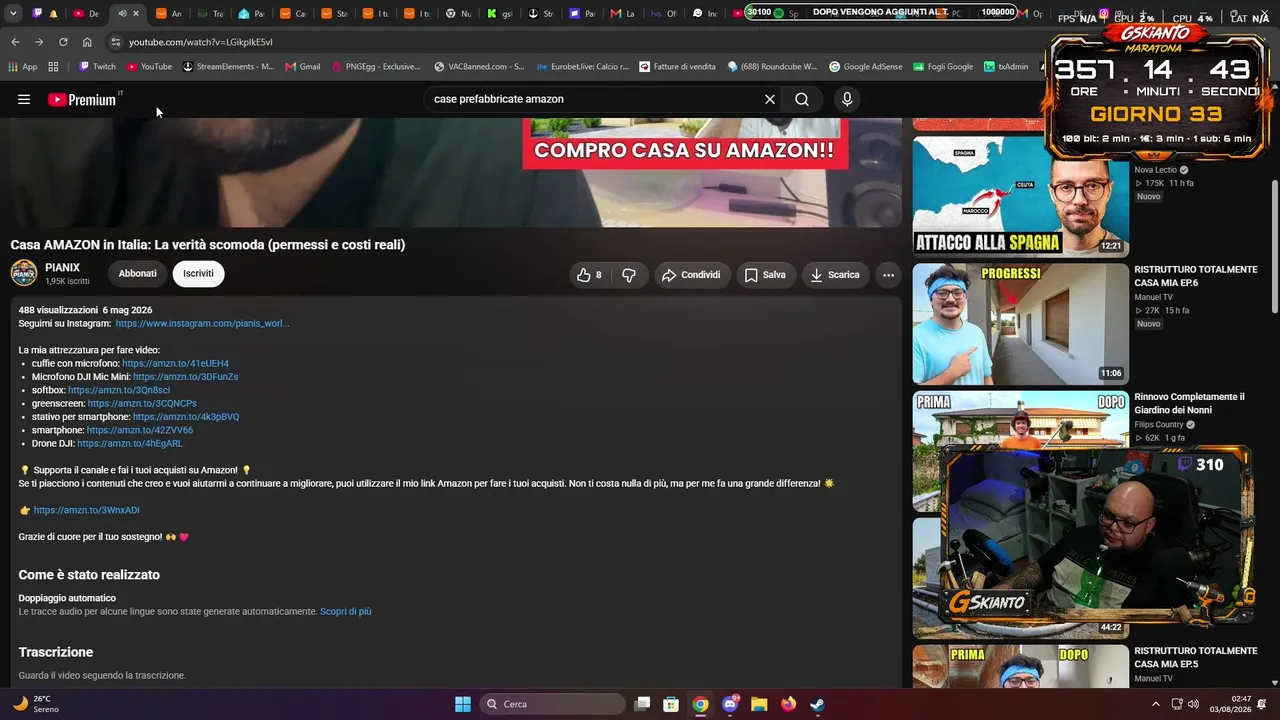Screen dimensions: 1280x720
Task: Go forward in browser history
Action: pos(39,42)
